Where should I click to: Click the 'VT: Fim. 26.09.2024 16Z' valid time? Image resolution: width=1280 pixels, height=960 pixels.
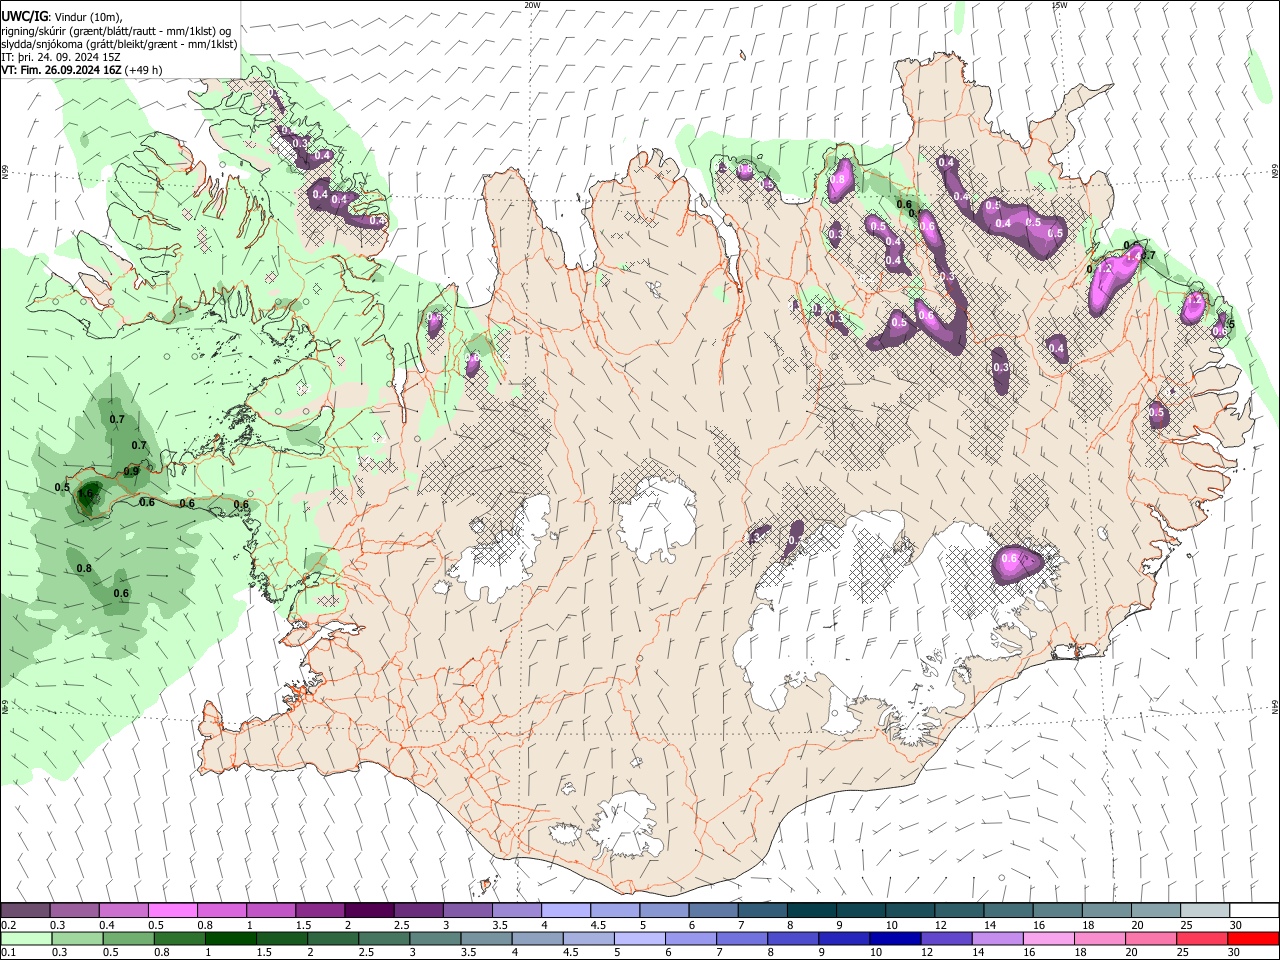click(x=61, y=70)
